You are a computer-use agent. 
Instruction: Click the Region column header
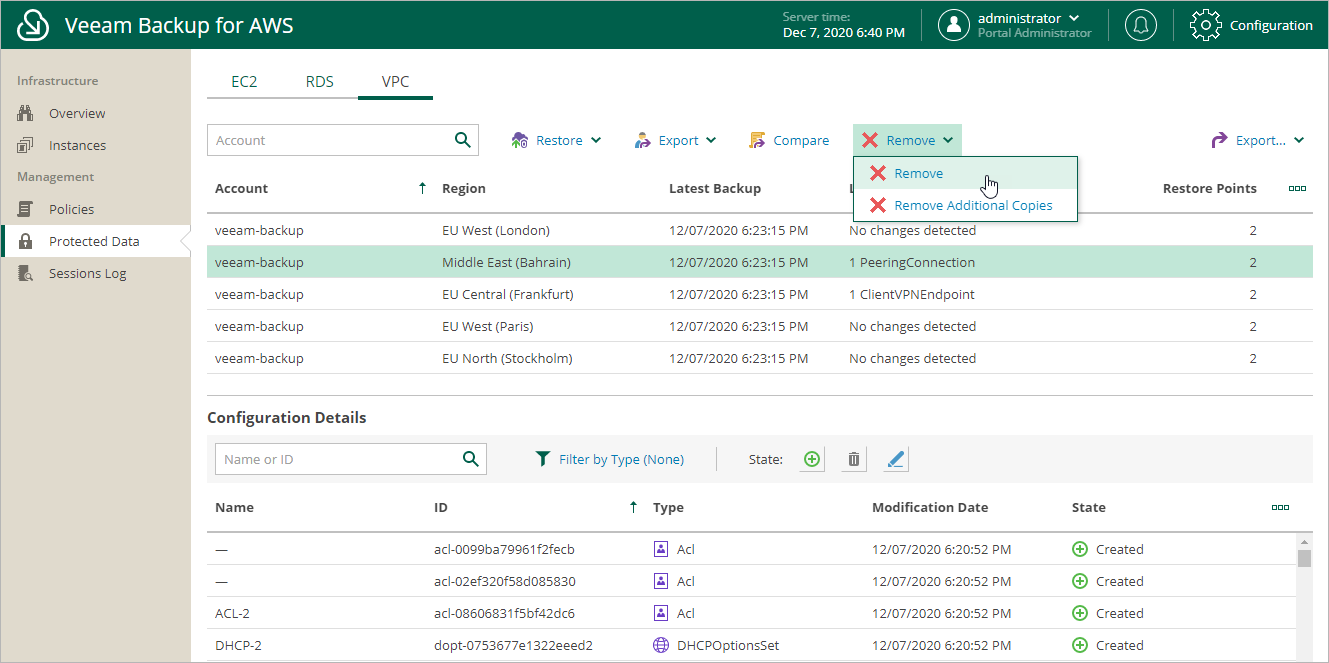click(x=464, y=188)
